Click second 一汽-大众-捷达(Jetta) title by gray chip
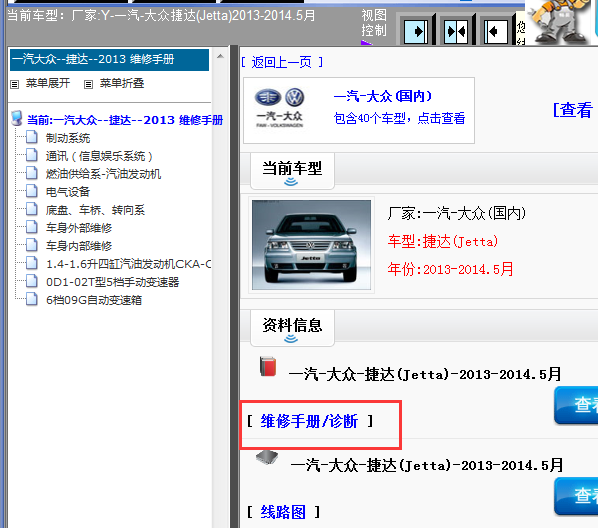Image resolution: width=598 pixels, height=528 pixels. (427, 465)
